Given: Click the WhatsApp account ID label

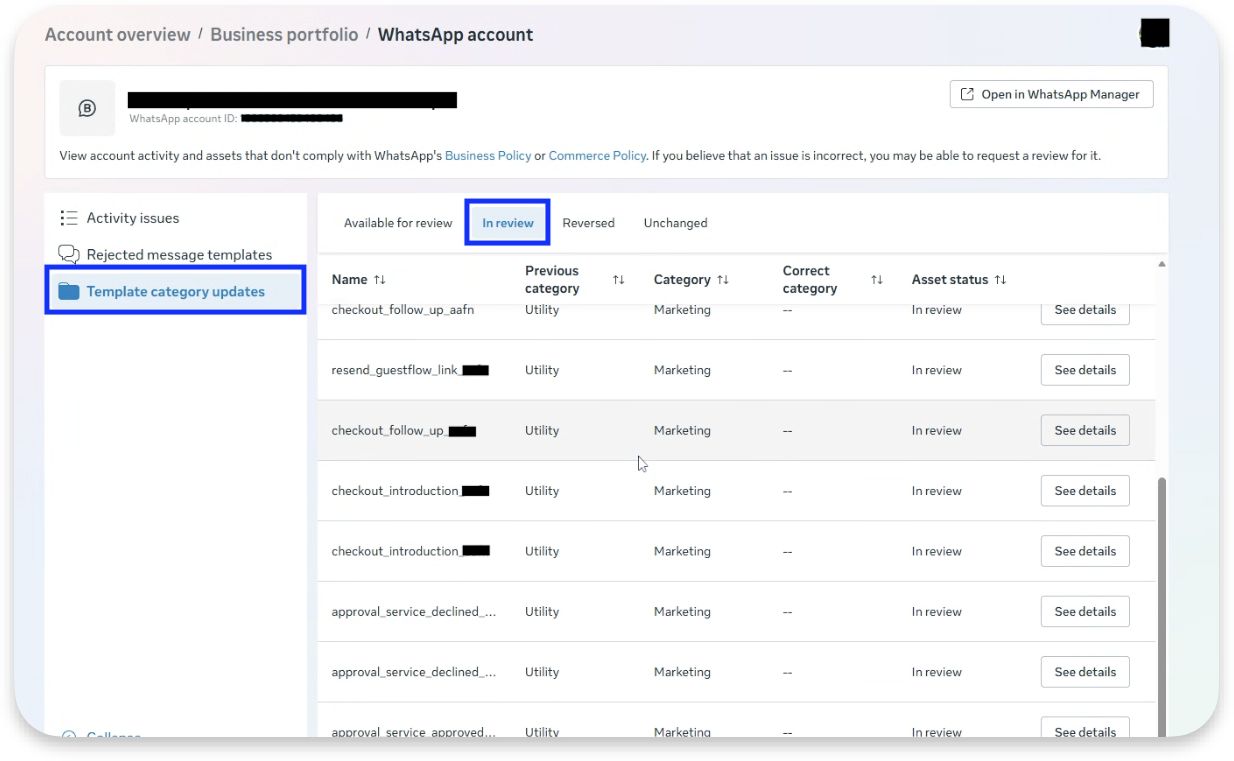Looking at the screenshot, I should pos(183,118).
